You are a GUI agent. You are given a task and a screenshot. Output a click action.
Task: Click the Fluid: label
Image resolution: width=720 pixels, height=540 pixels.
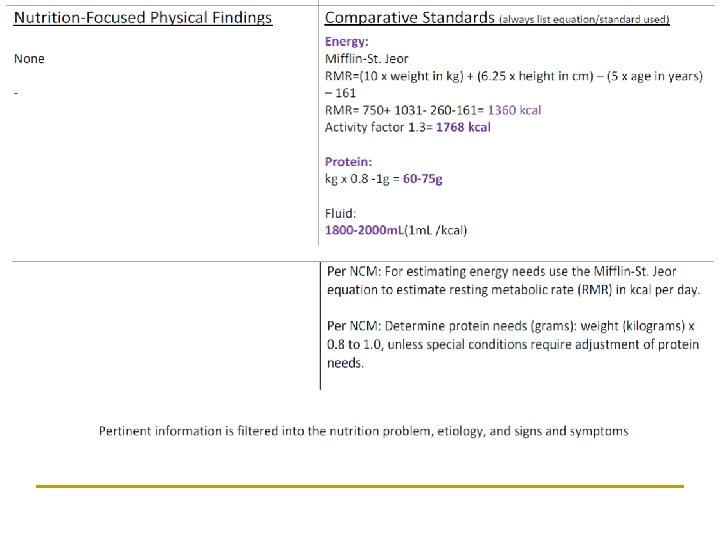[x=341, y=213]
